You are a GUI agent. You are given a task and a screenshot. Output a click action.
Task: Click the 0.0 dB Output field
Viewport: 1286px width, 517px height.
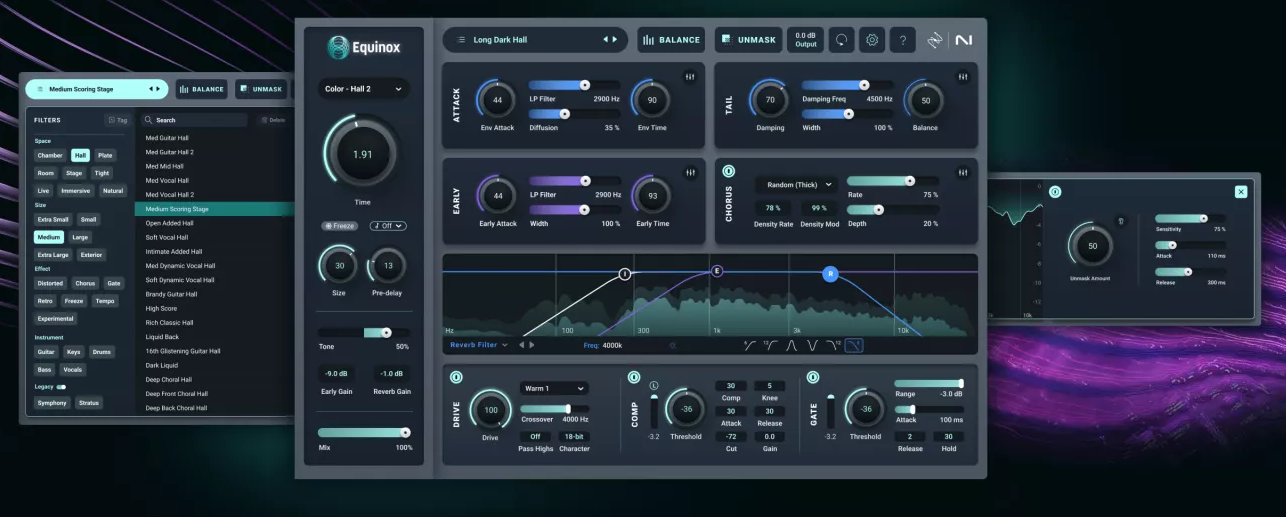(x=806, y=40)
